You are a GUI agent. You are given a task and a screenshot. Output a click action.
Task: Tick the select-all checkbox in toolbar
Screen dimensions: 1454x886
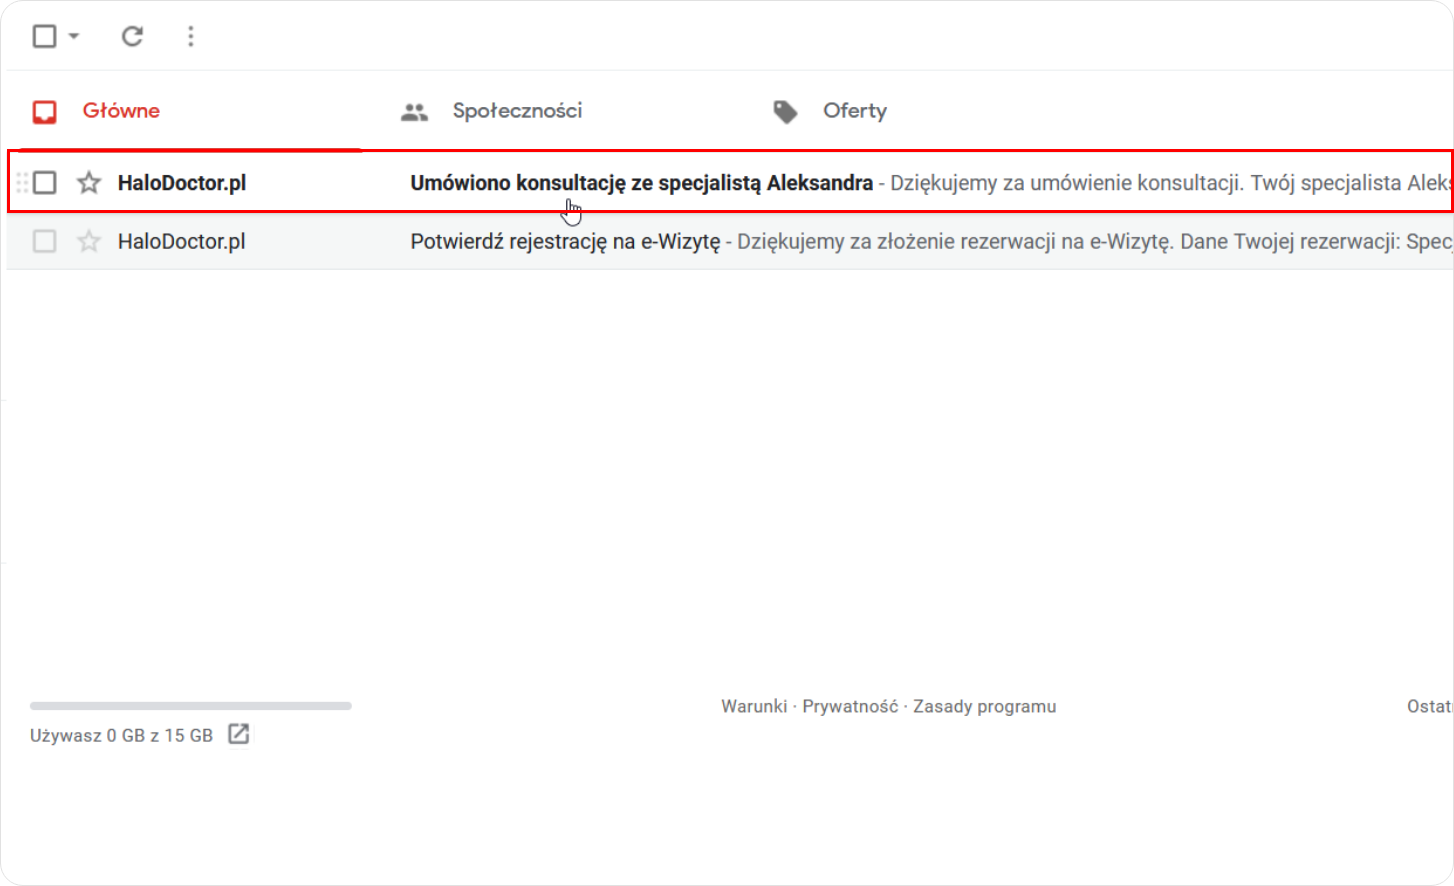[44, 37]
